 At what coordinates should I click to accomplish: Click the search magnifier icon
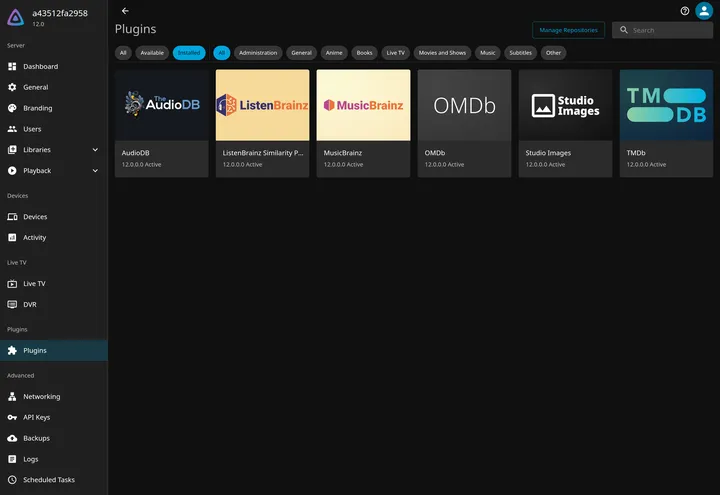(x=624, y=30)
